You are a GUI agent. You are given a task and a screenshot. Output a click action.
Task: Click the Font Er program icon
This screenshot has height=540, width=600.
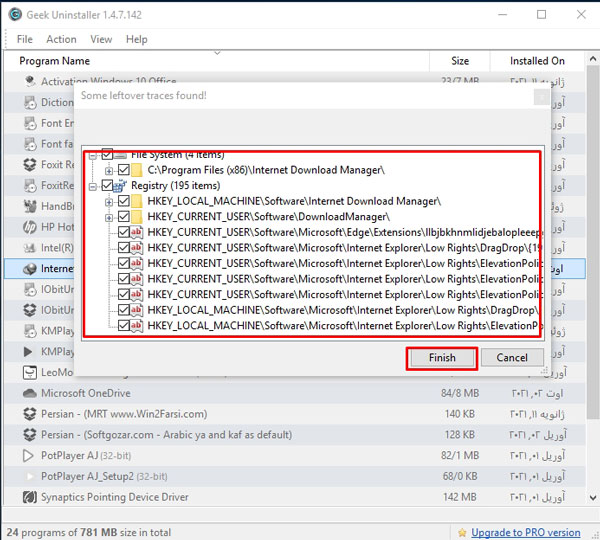point(29,123)
